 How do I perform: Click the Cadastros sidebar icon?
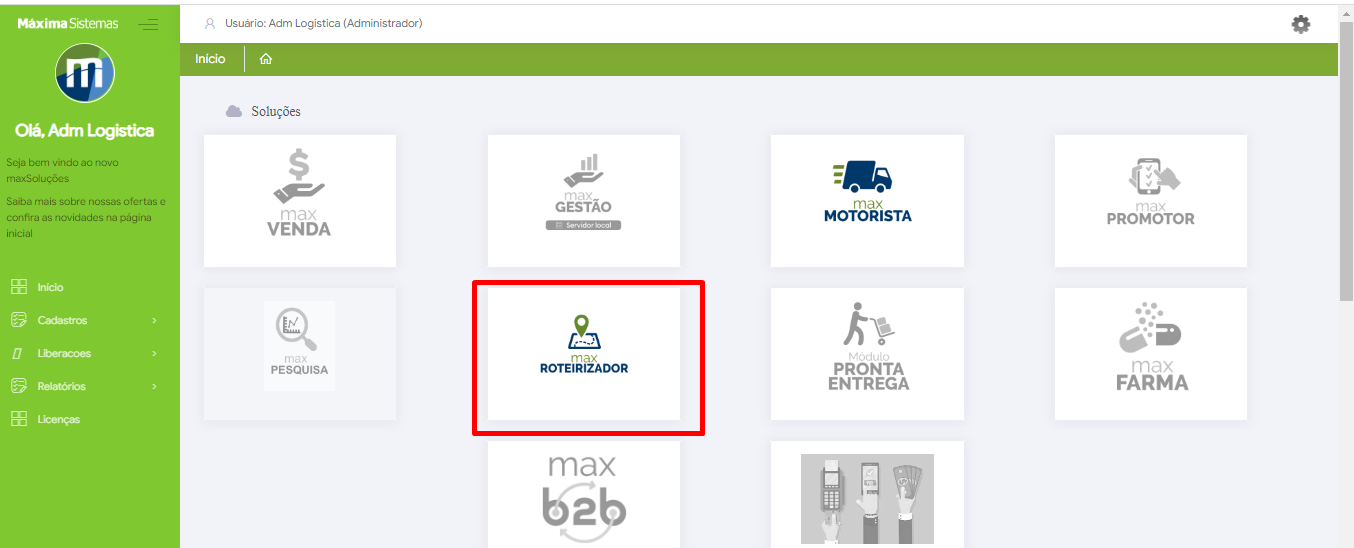coord(18,320)
